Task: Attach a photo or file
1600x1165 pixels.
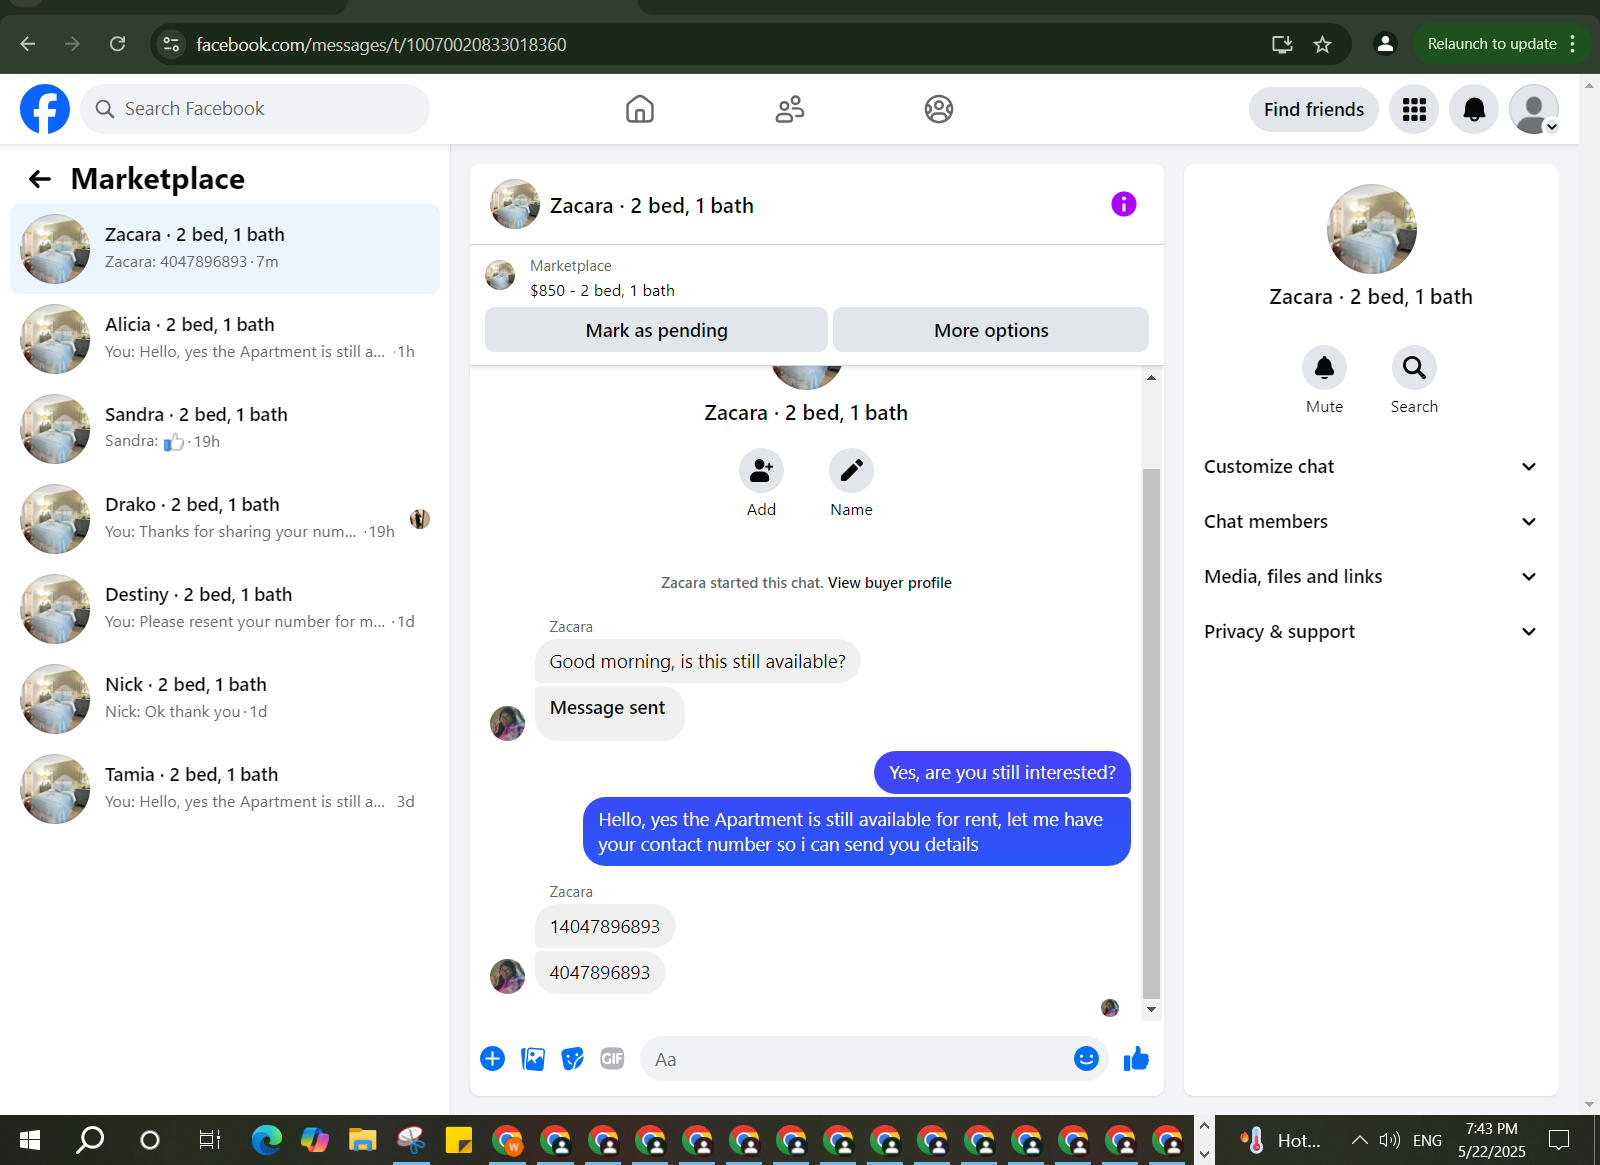Action: tap(533, 1059)
